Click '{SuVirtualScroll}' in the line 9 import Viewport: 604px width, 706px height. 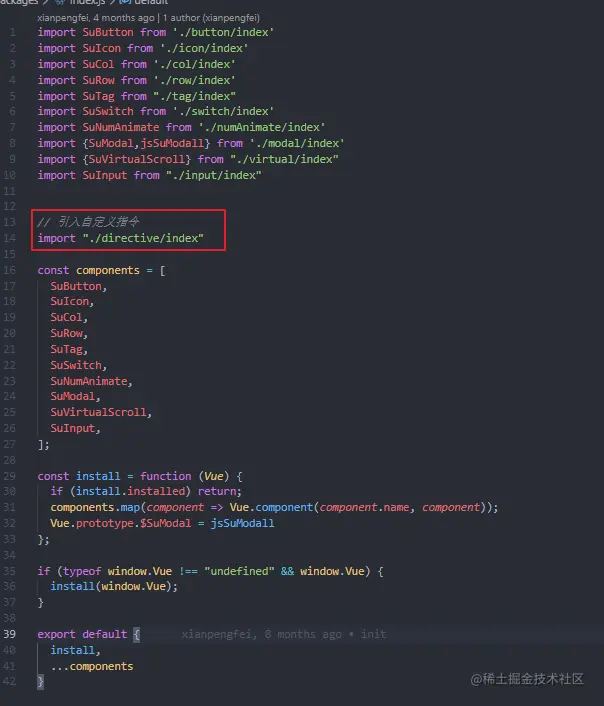coord(137,159)
